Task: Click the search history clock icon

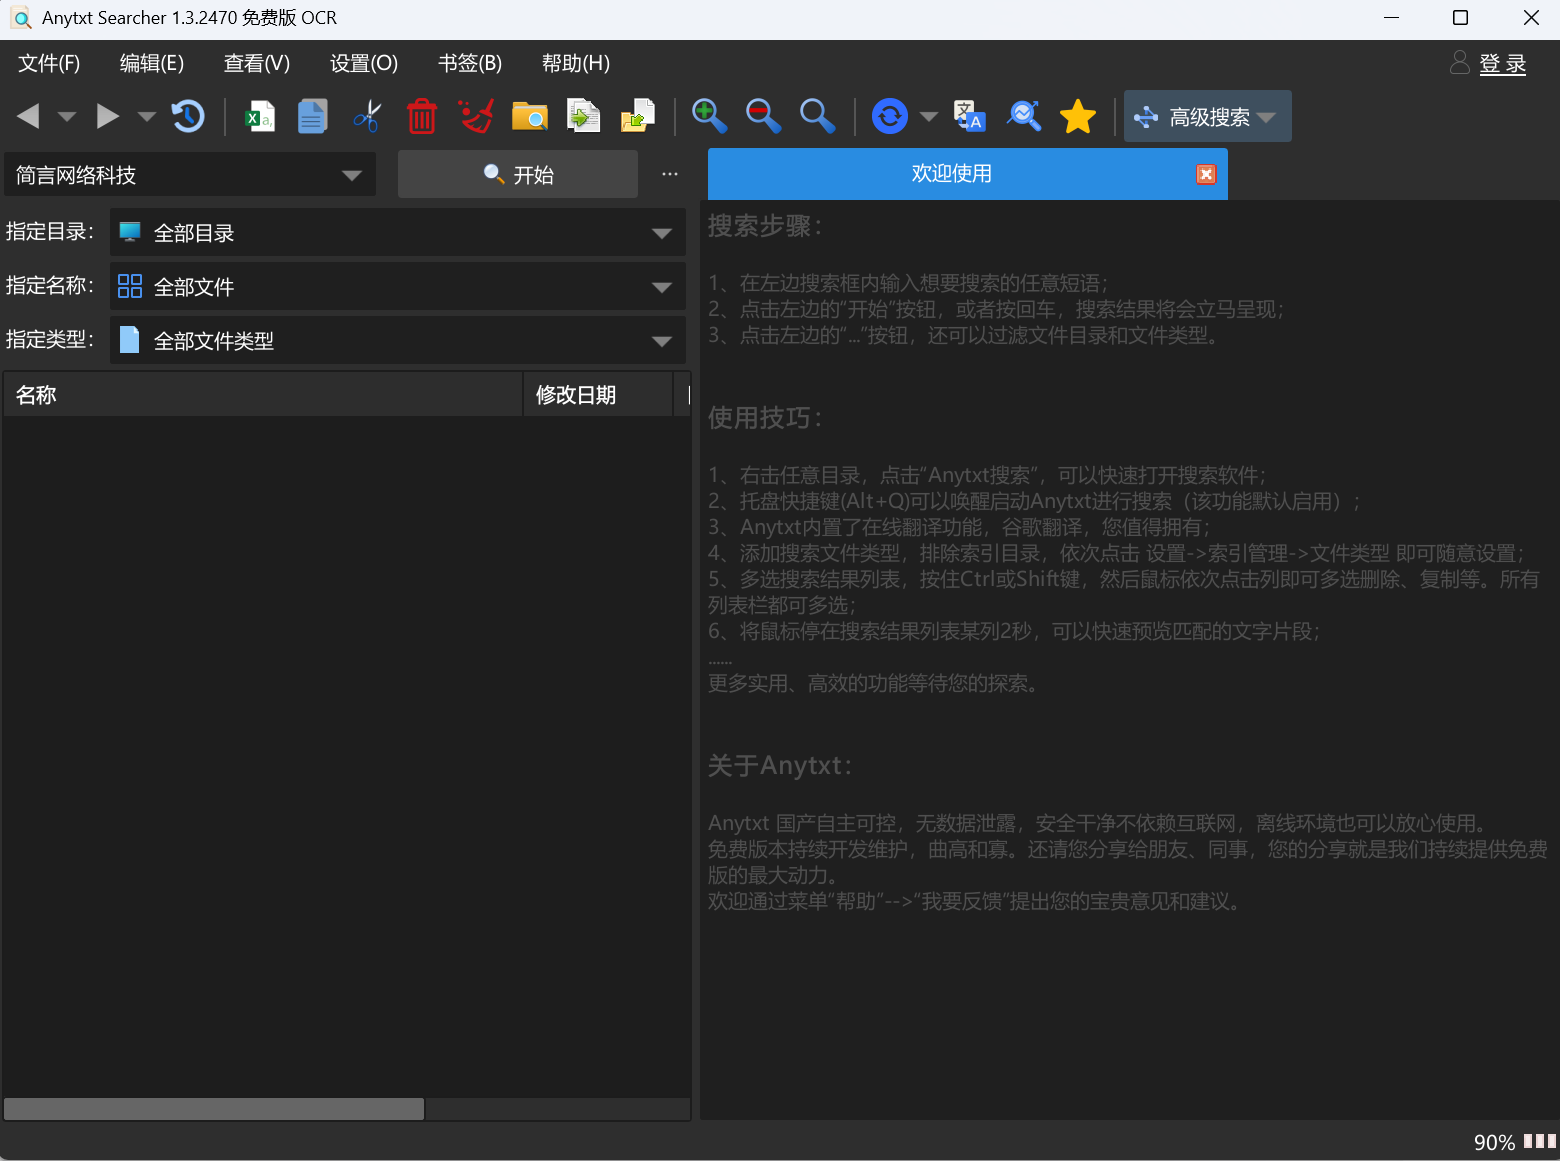Action: (188, 117)
